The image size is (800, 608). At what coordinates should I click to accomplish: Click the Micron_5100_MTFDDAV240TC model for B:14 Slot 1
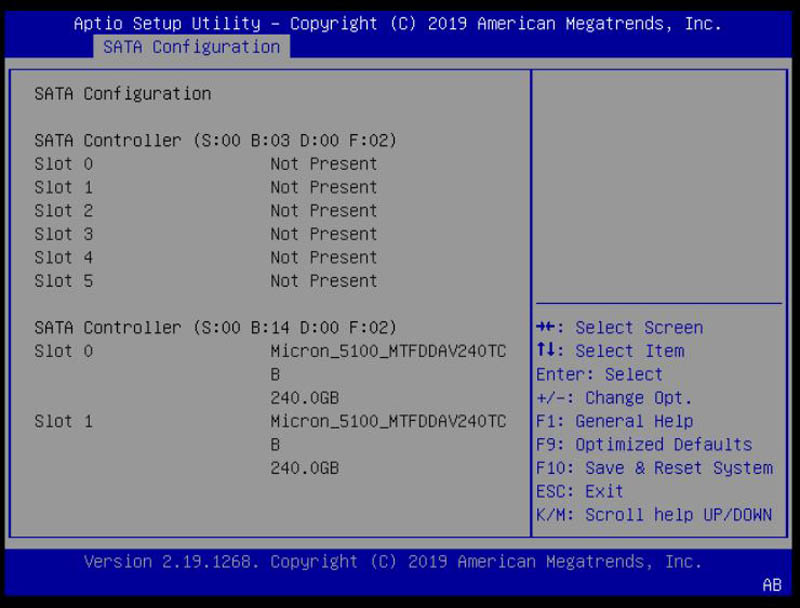[388, 421]
